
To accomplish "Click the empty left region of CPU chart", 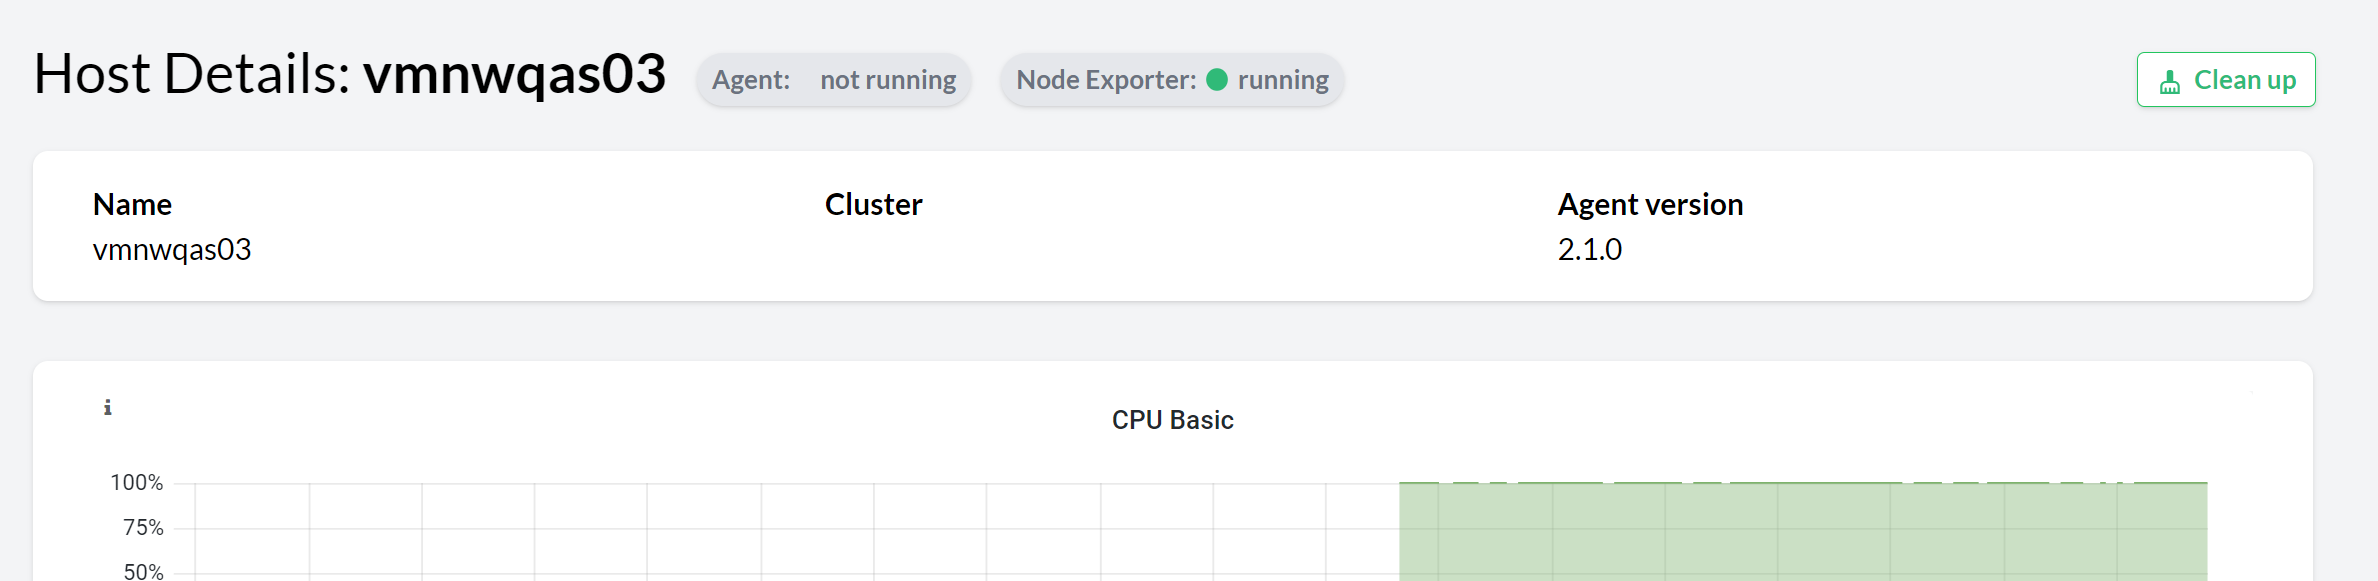I will [x=700, y=535].
